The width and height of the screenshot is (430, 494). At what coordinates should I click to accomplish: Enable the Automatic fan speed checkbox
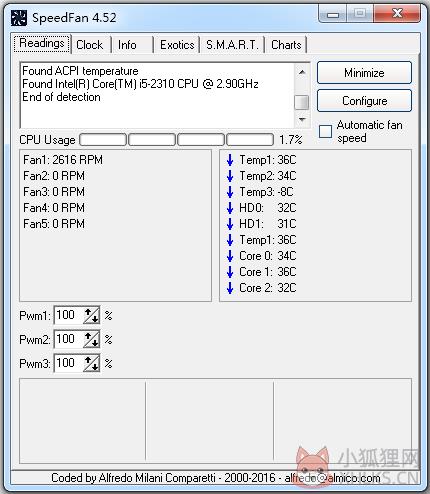pyautogui.click(x=325, y=131)
